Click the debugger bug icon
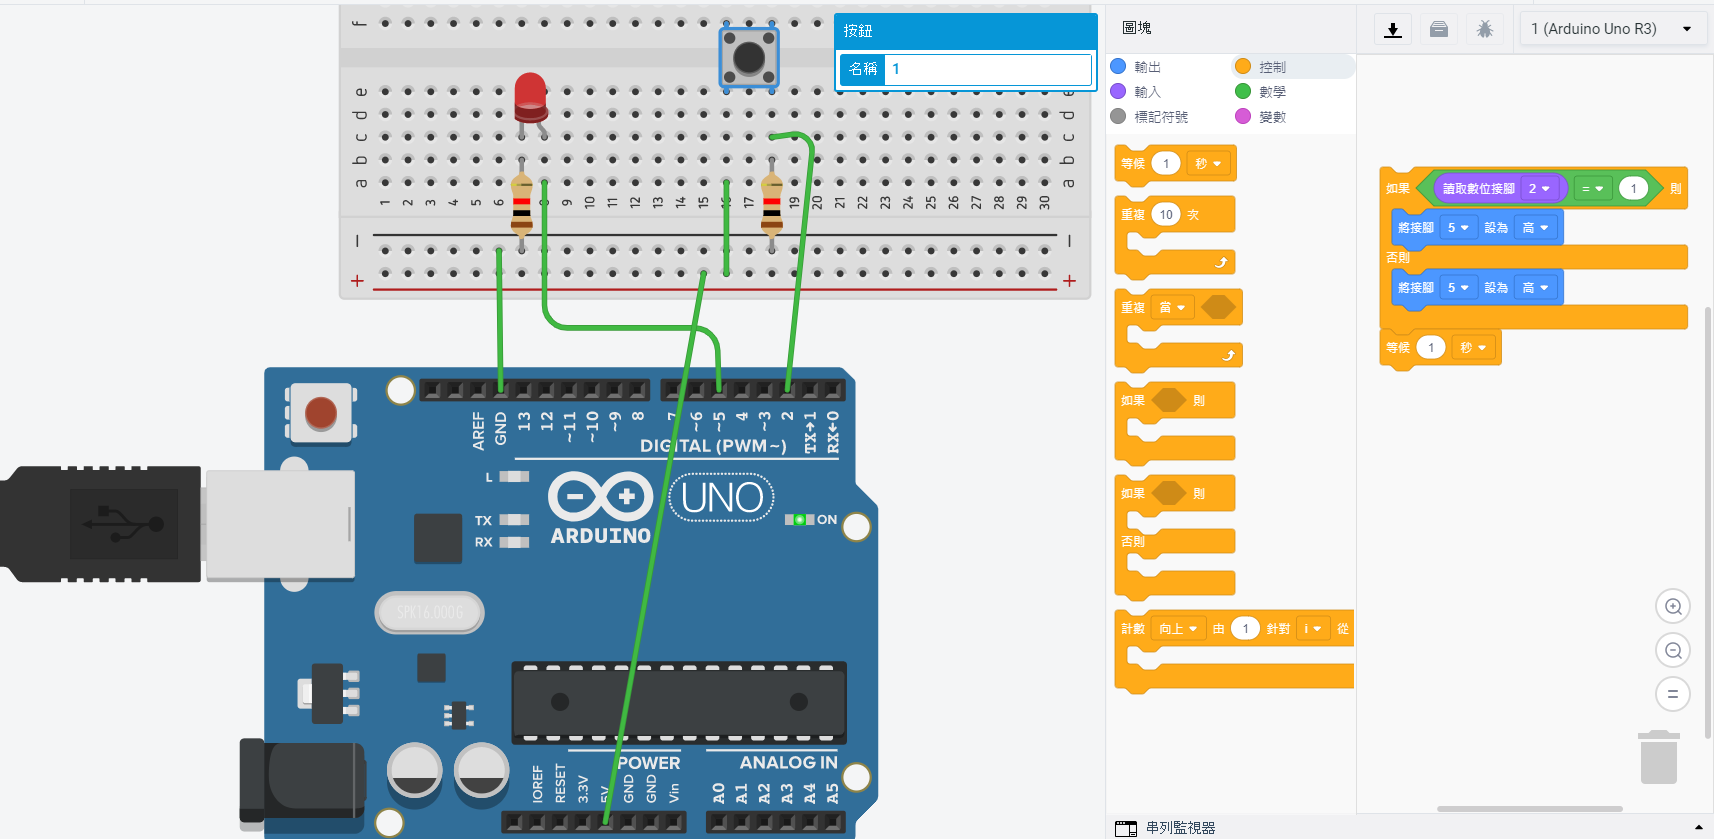 1485,29
